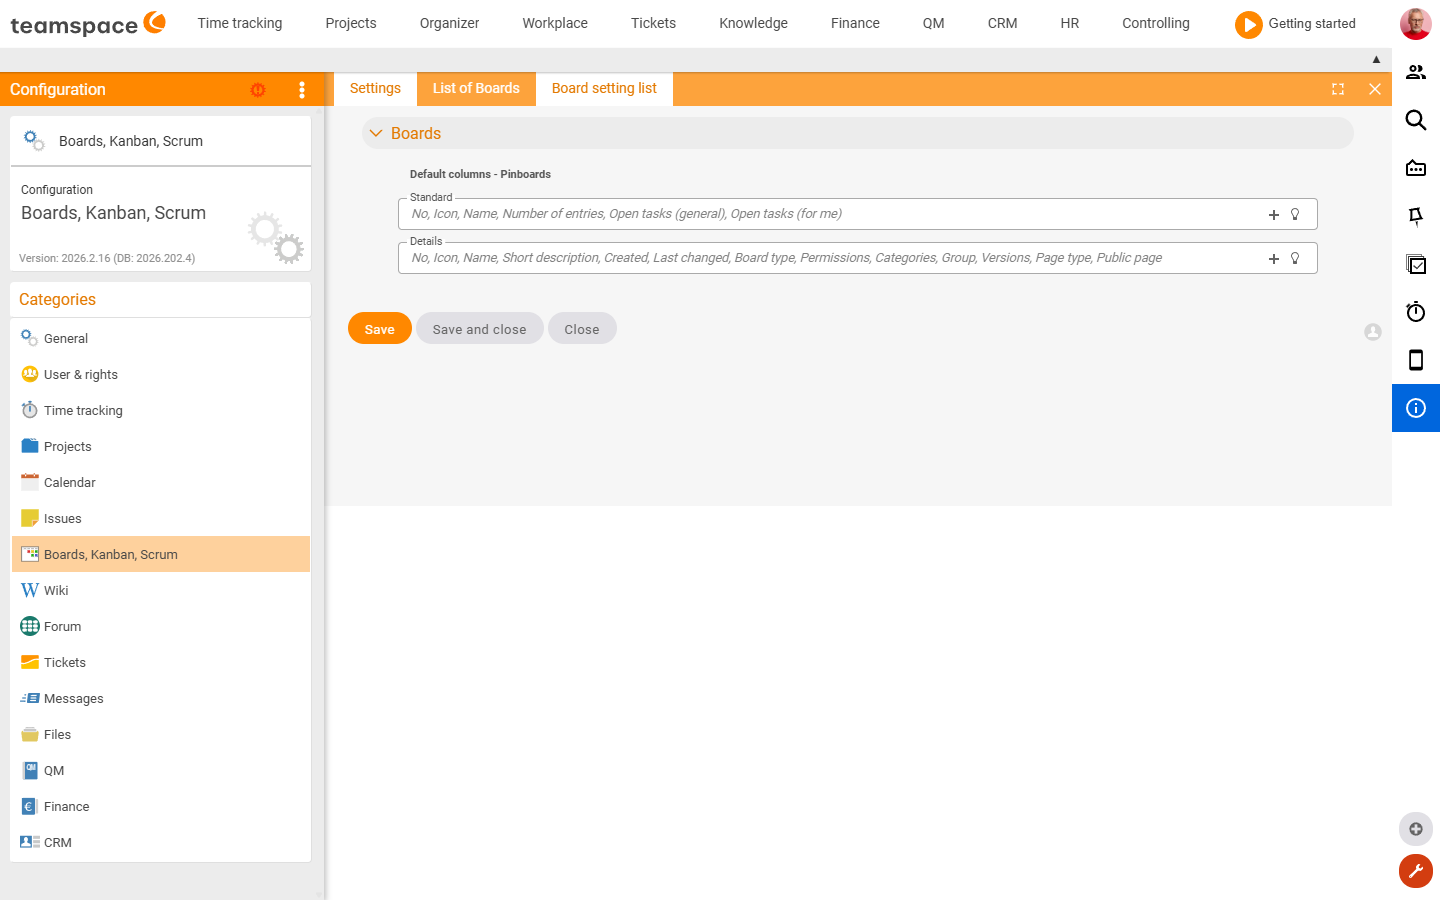Select Projects category in sidebar

point(160,446)
